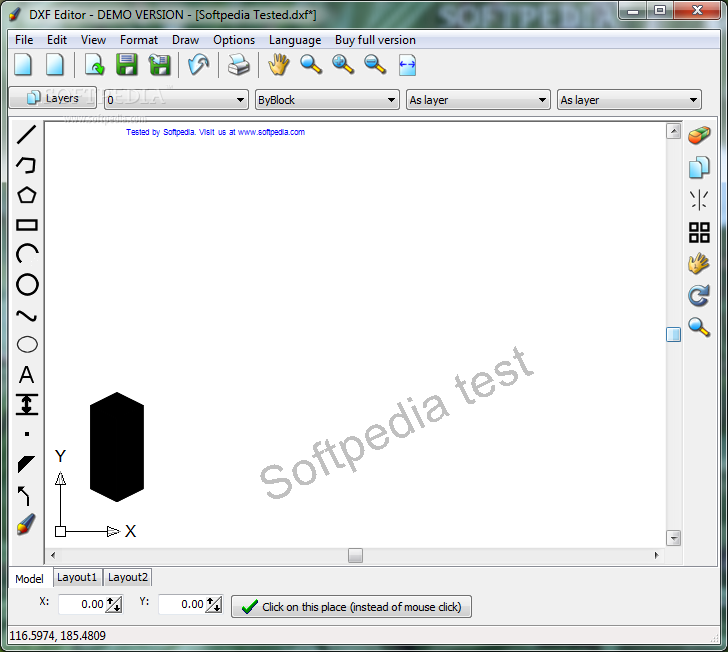Click the Copy objects icon on right
The height and width of the screenshot is (652, 728).
[699, 167]
